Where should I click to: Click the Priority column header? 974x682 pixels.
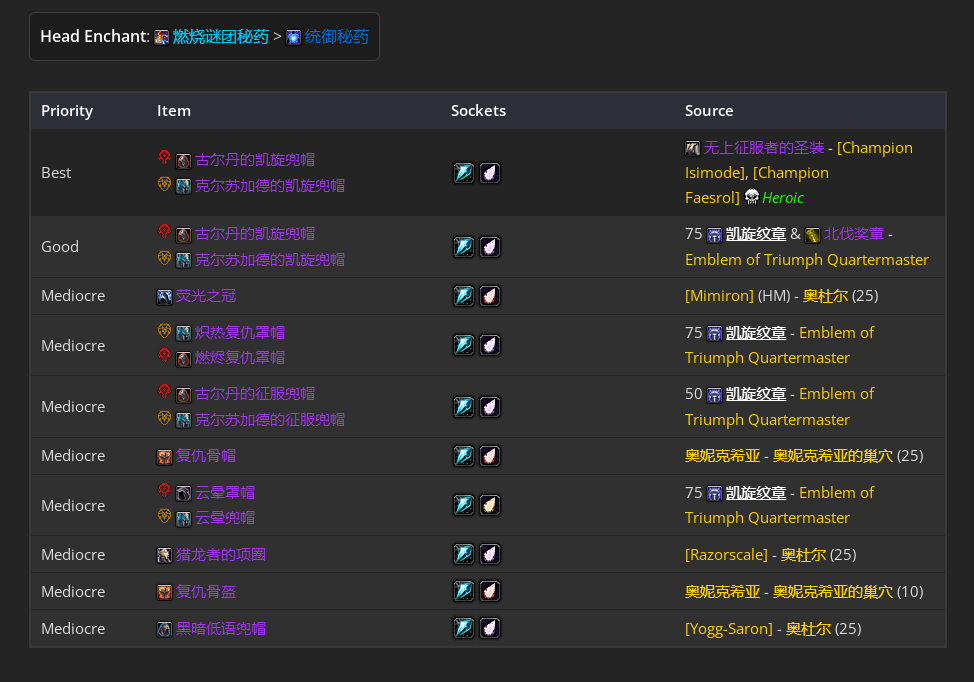coord(67,111)
